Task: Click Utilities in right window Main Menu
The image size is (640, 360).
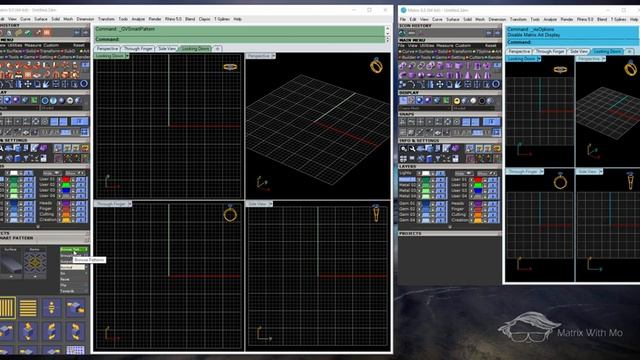Action: (x=427, y=46)
